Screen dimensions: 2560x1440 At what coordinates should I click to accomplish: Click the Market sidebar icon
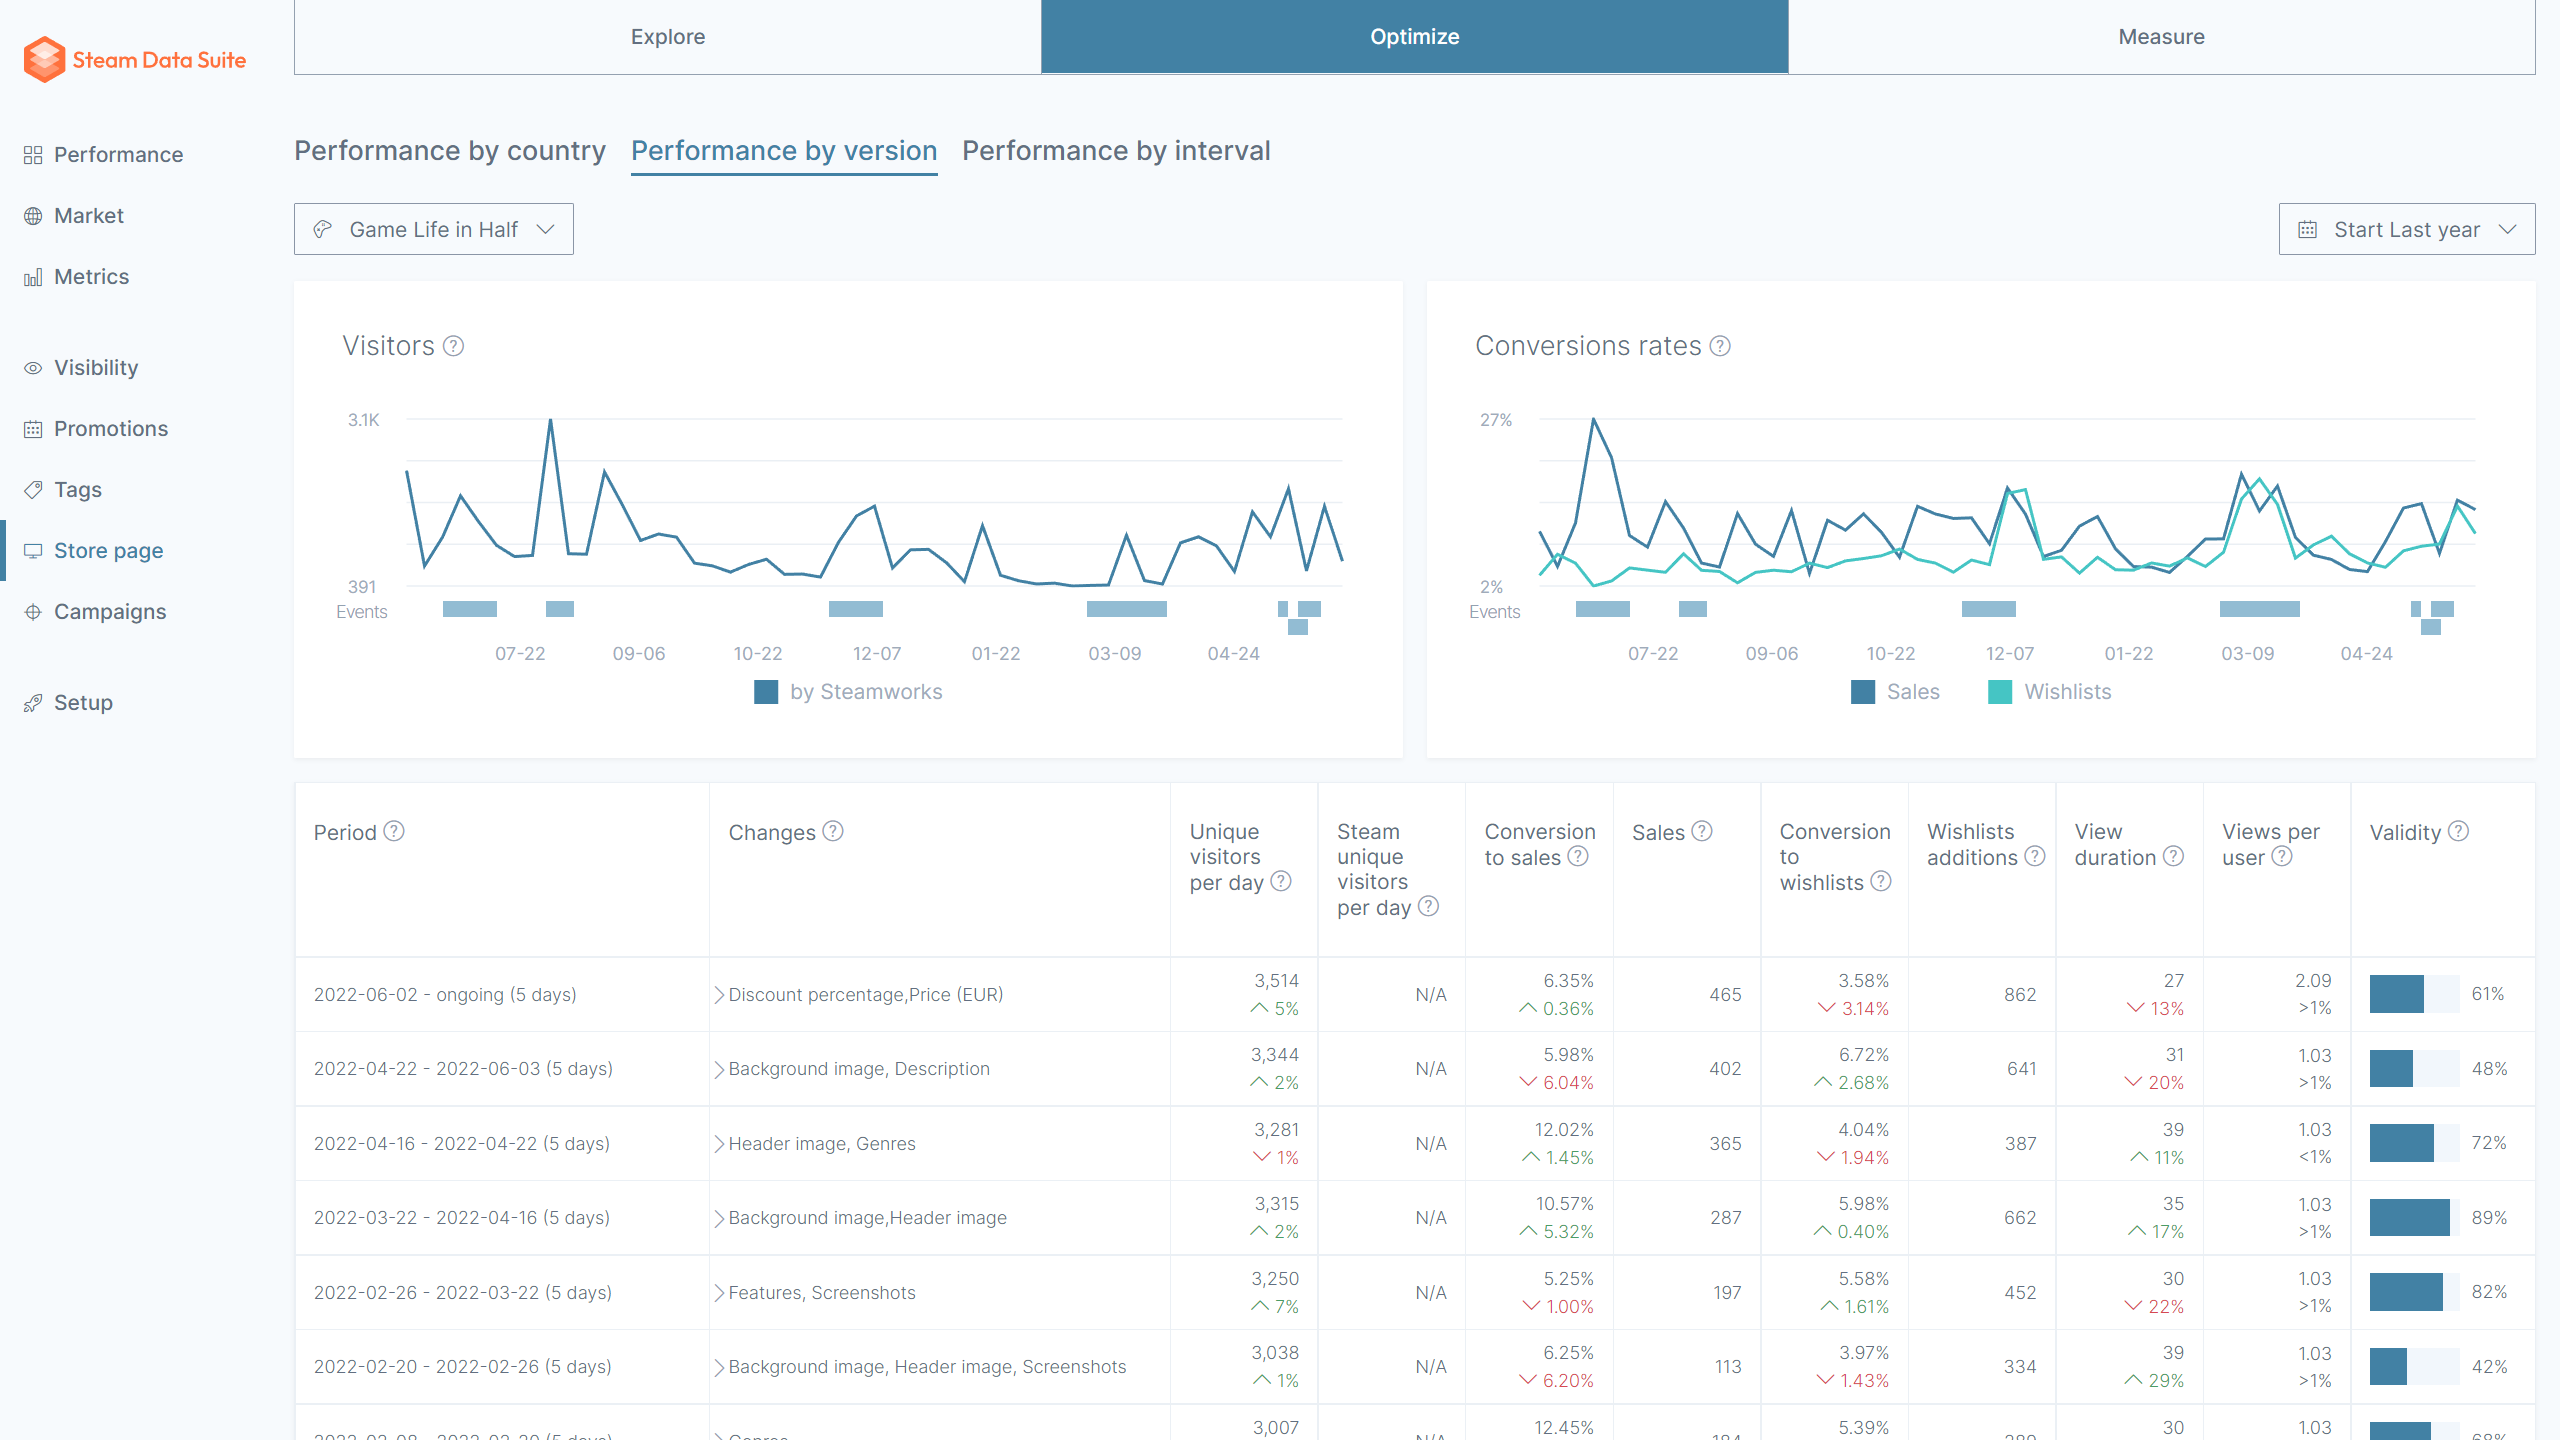[x=32, y=213]
